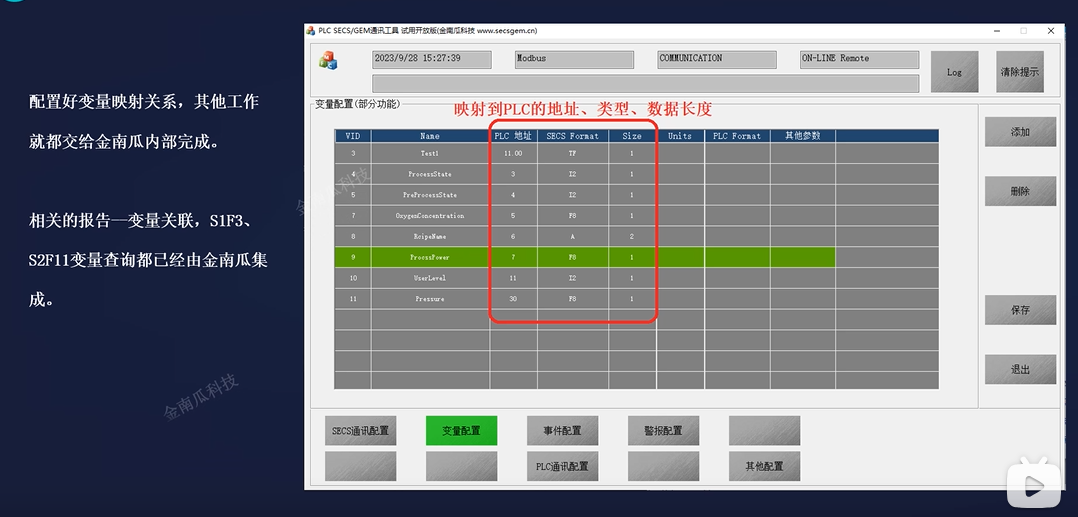
Task: Click the PLC address cell 11.00
Action: [514, 153]
